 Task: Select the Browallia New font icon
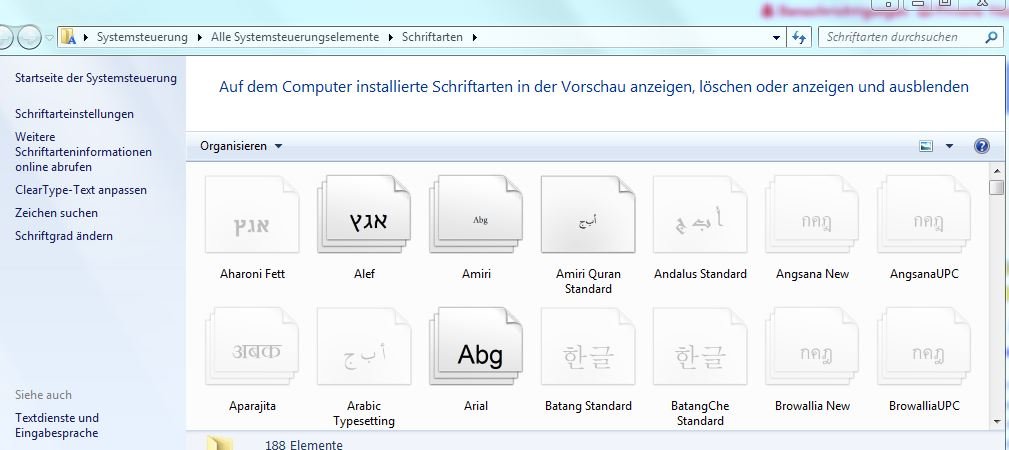click(x=812, y=346)
